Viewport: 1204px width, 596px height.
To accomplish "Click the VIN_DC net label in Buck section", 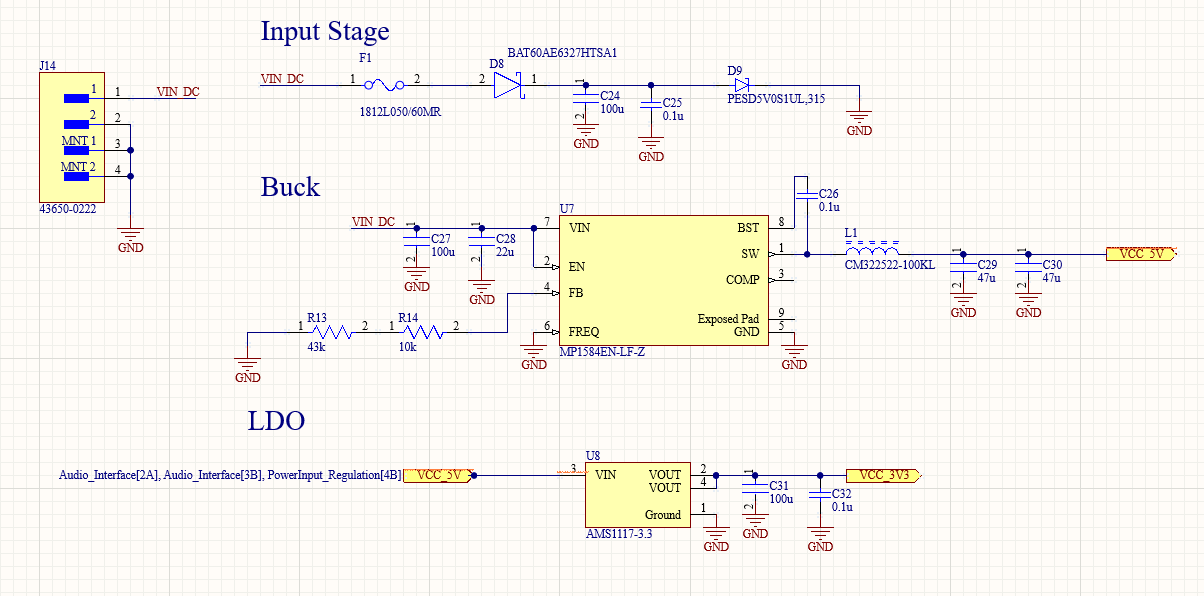I will click(373, 221).
